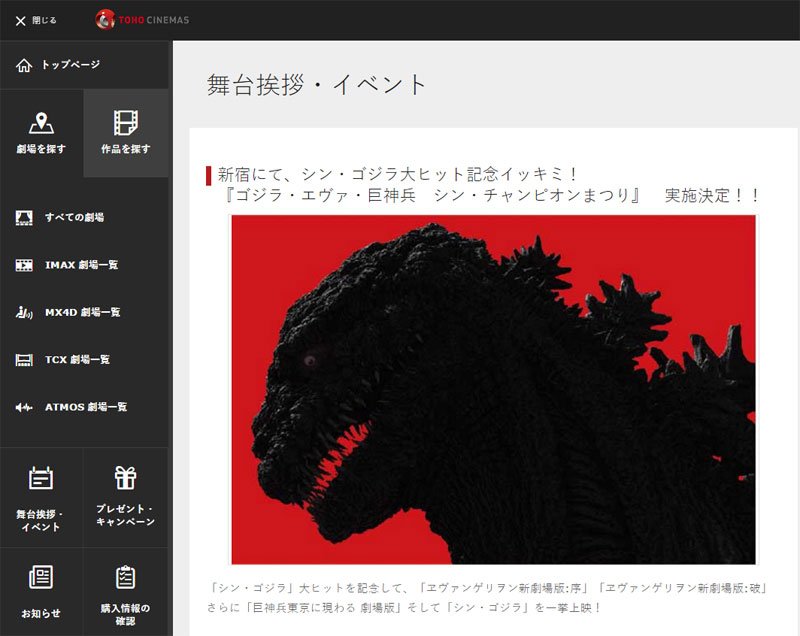
Task: Select すべての劇場 theater icon
Action: pos(24,218)
